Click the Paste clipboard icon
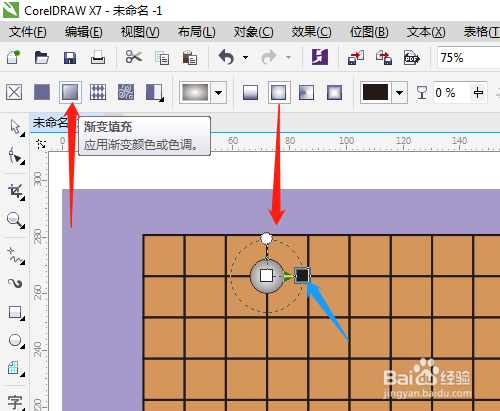500x411 pixels. coord(190,57)
